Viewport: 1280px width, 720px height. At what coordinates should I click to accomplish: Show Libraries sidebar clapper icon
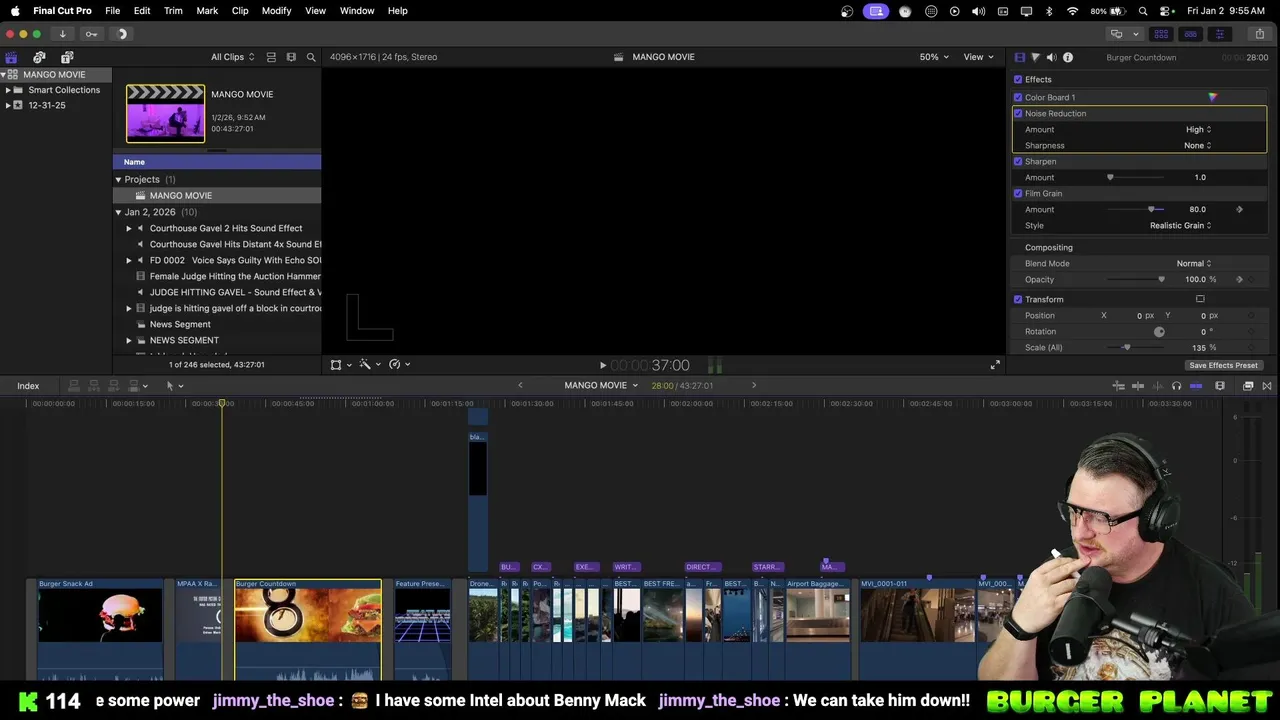[x=11, y=57]
